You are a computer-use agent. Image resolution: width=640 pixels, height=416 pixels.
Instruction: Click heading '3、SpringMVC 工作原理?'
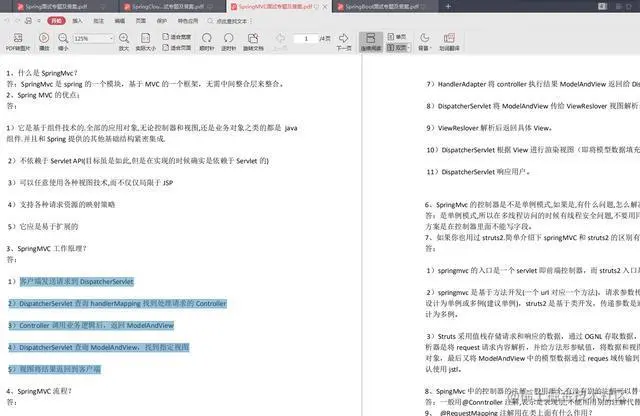pyautogui.click(x=46, y=248)
